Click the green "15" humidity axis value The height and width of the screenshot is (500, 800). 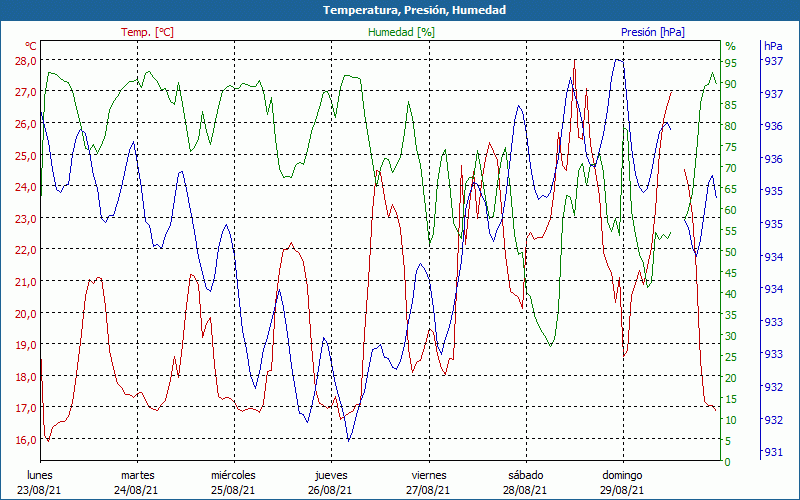(731, 399)
